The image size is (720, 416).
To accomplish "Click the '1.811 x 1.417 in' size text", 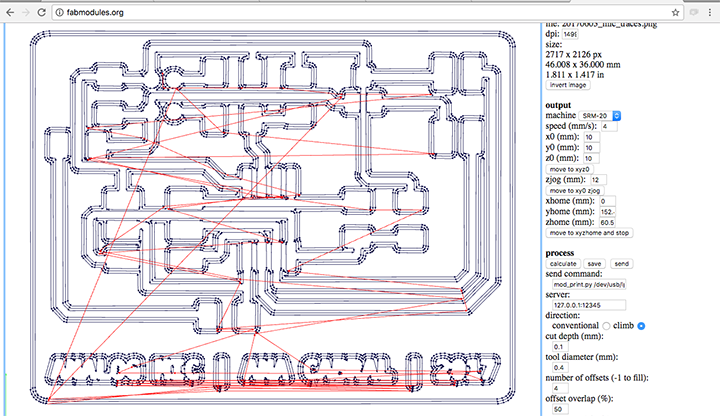I will [x=574, y=75].
